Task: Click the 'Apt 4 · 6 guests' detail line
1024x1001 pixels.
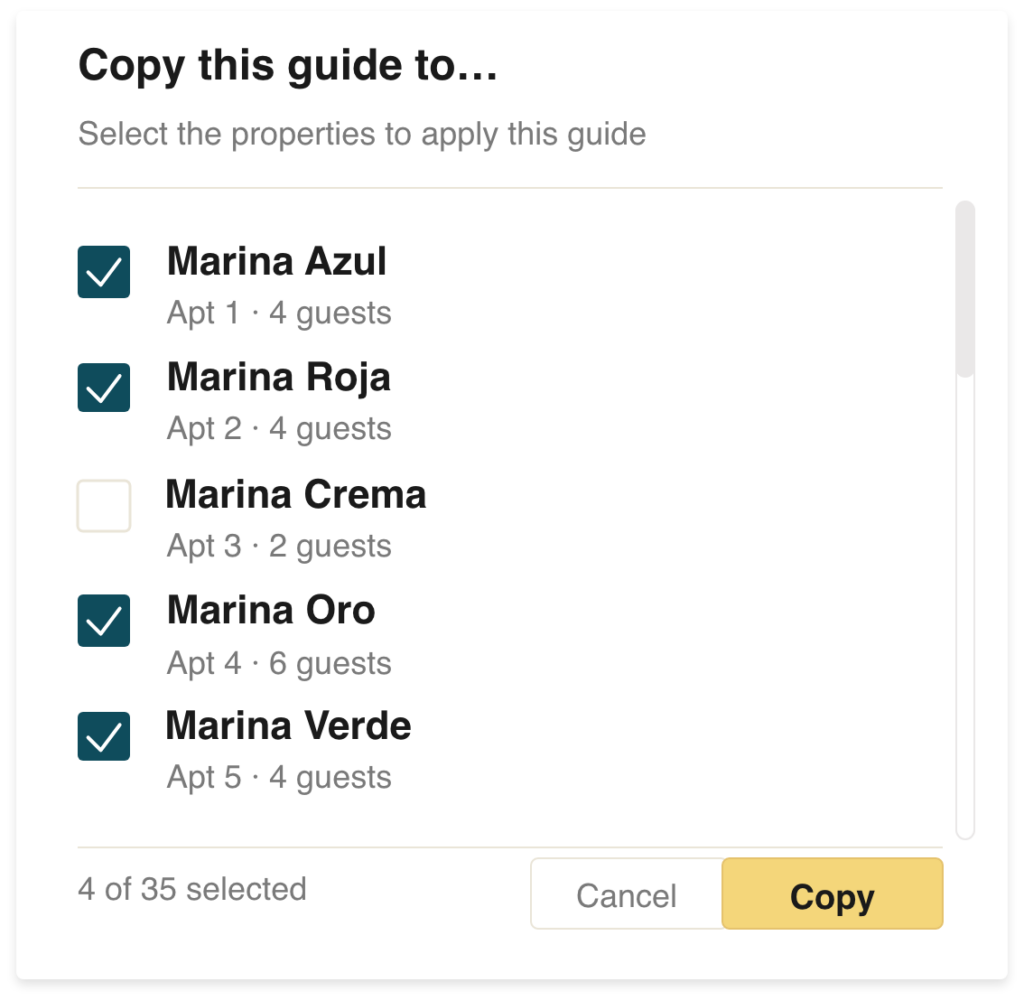Action: click(279, 663)
